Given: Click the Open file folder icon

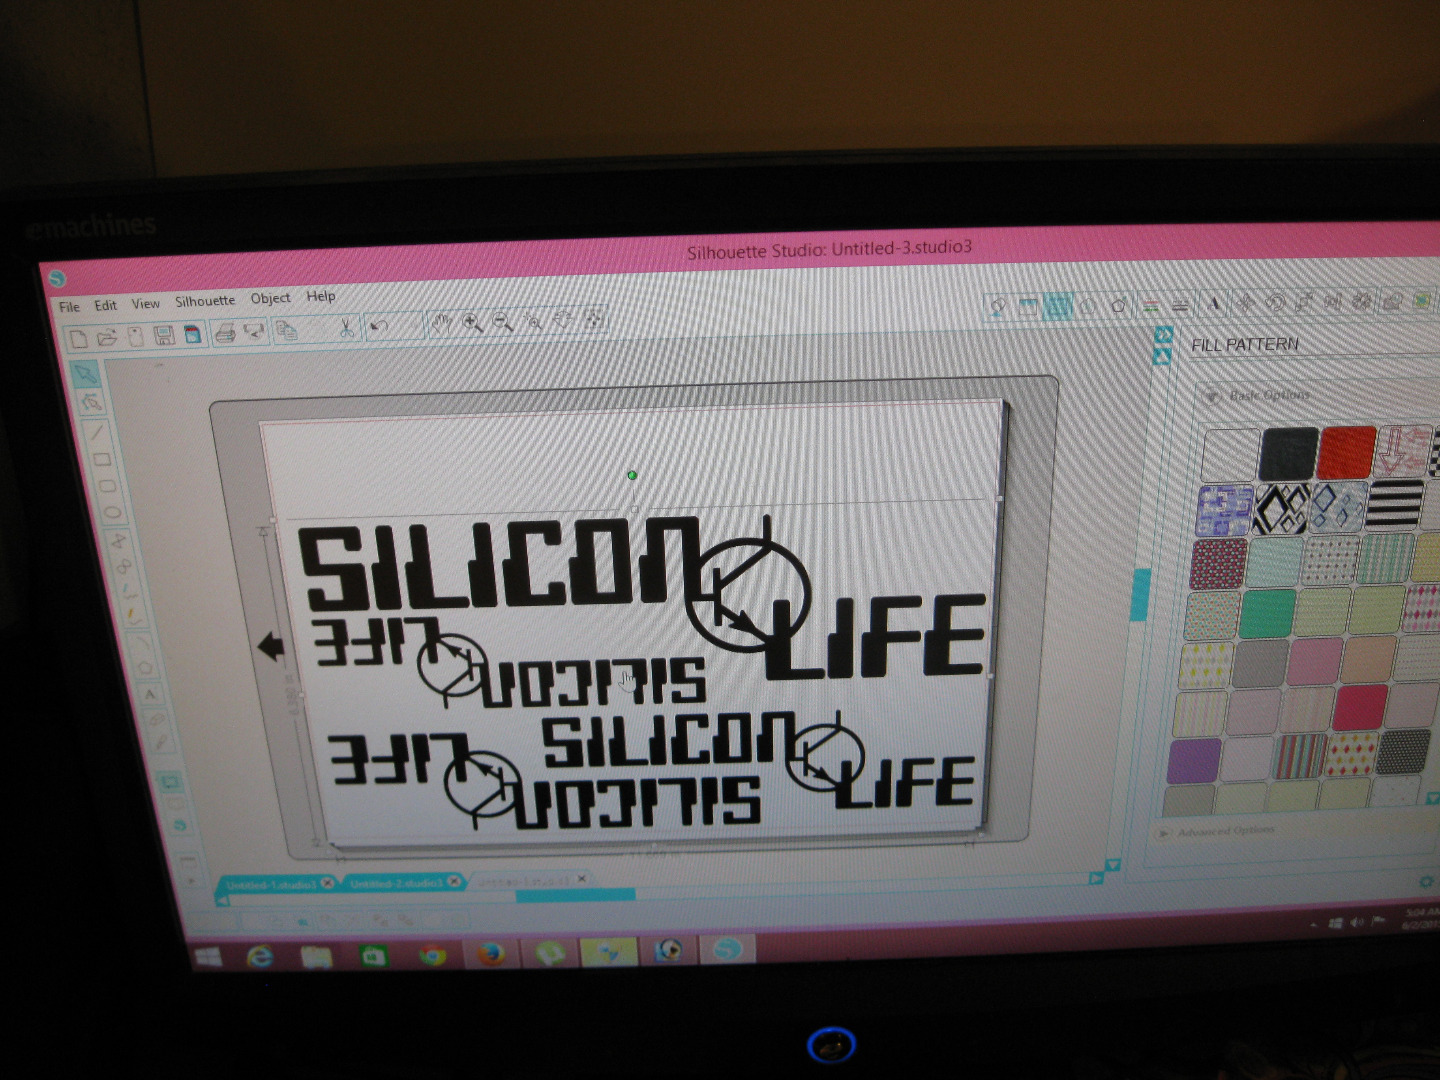Looking at the screenshot, I should (x=107, y=338).
